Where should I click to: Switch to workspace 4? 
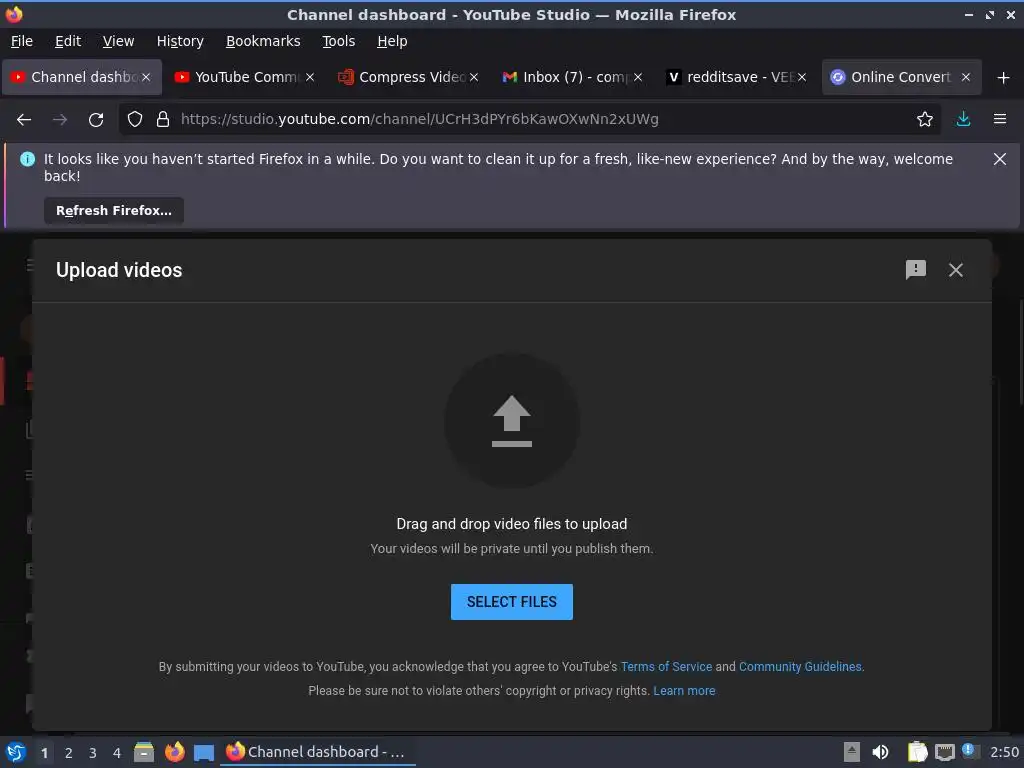click(117, 753)
